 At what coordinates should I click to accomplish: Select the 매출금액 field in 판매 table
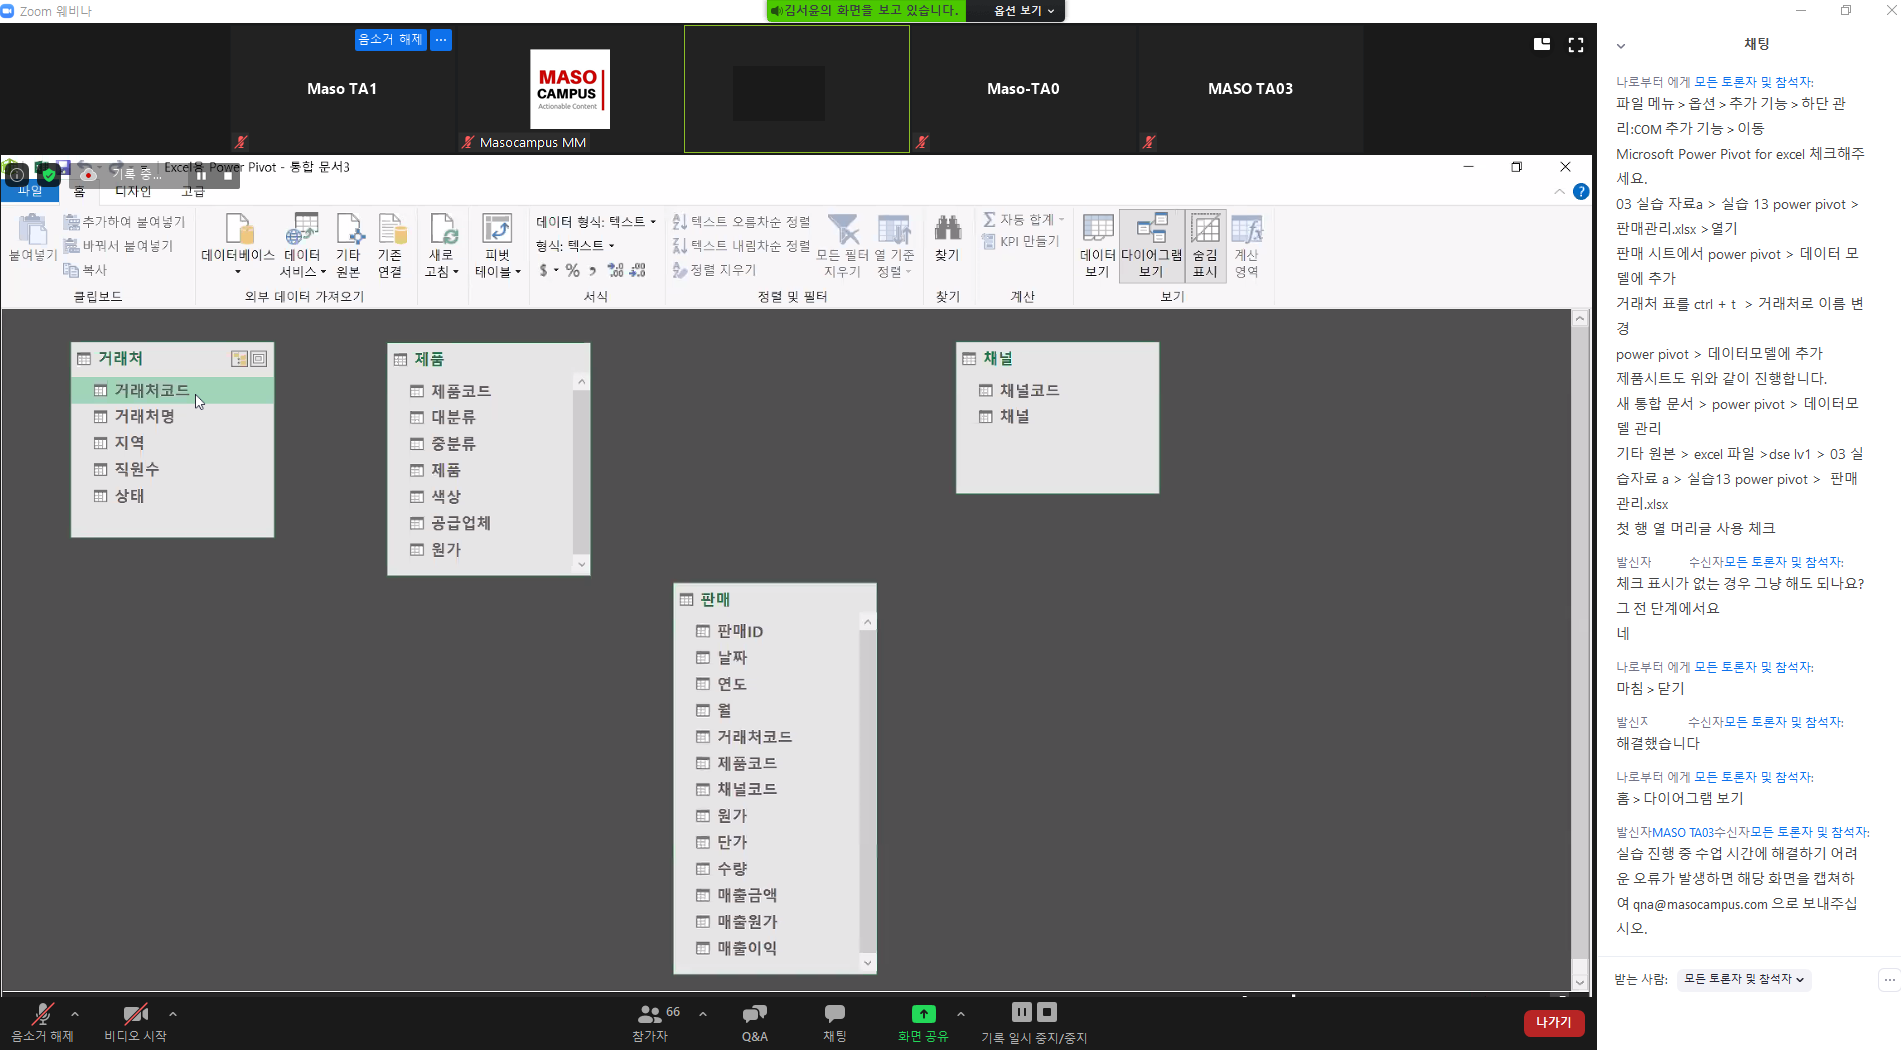746,895
